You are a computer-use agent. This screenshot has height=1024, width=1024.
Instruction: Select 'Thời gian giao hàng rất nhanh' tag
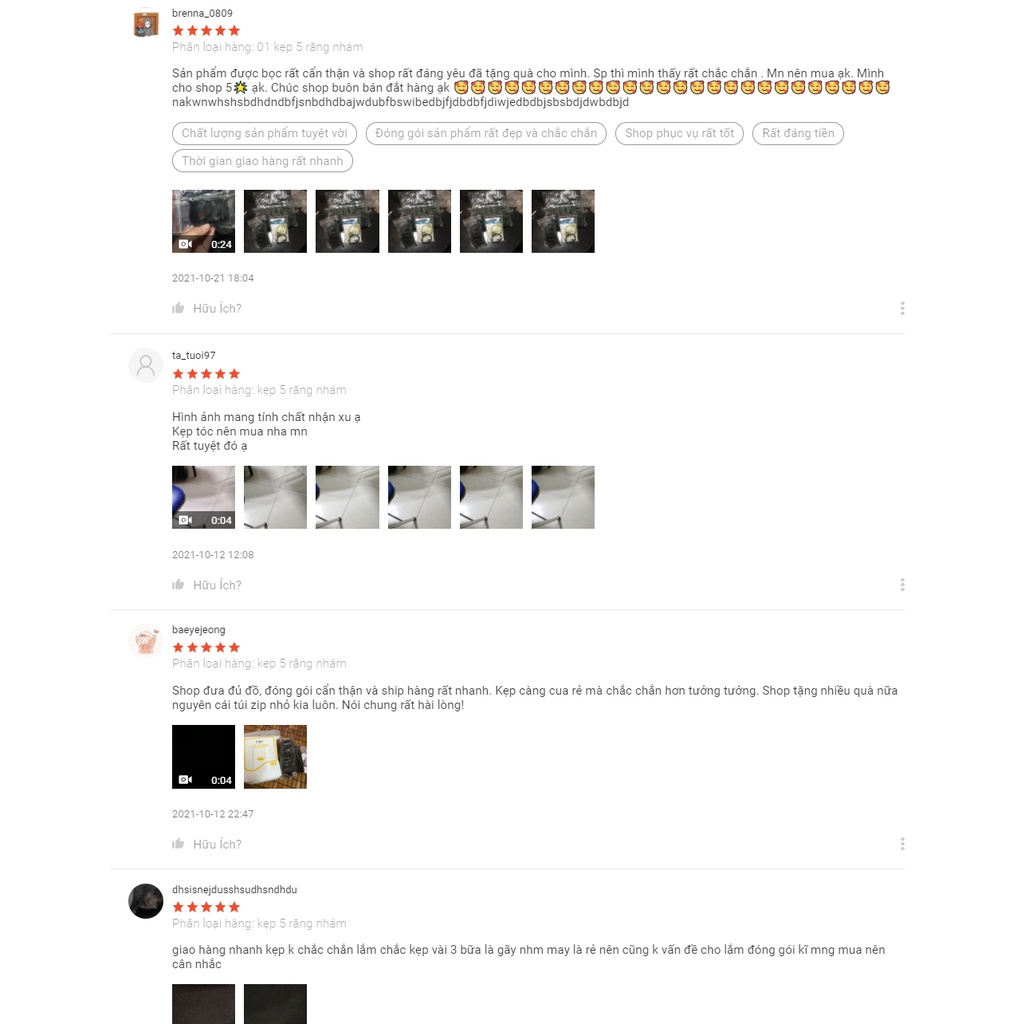[263, 161]
